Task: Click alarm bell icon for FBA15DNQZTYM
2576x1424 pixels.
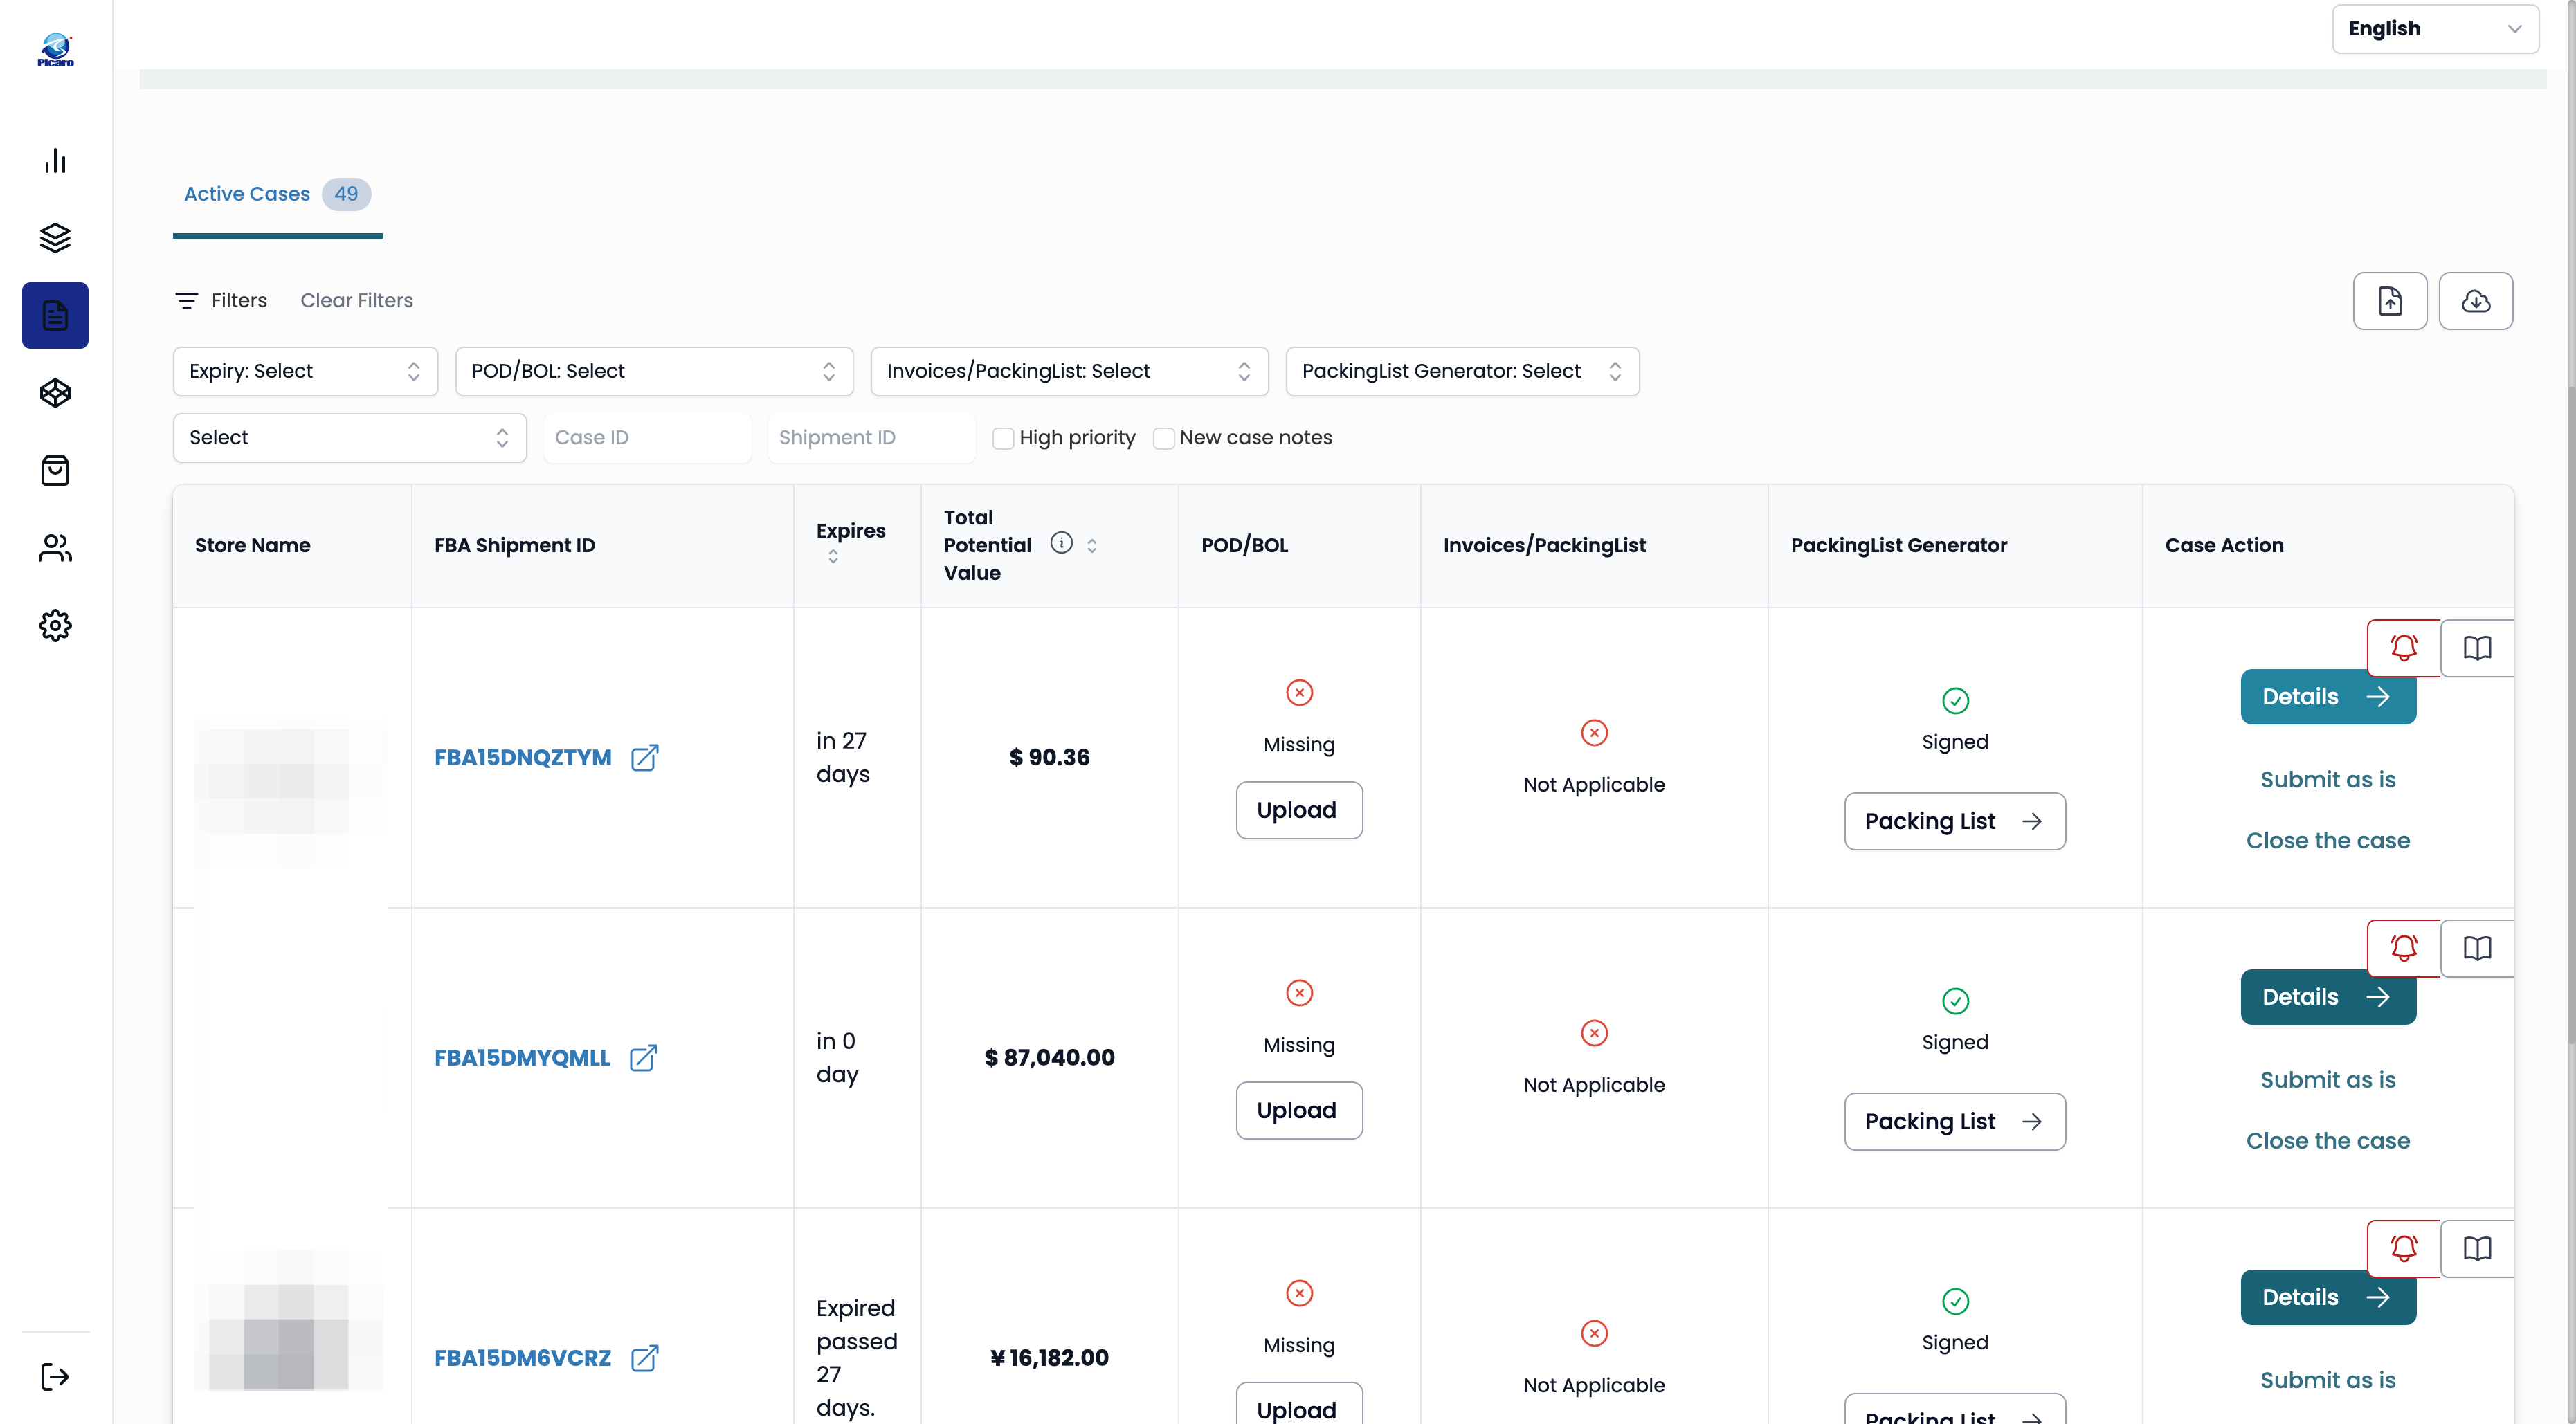Action: tap(2404, 648)
